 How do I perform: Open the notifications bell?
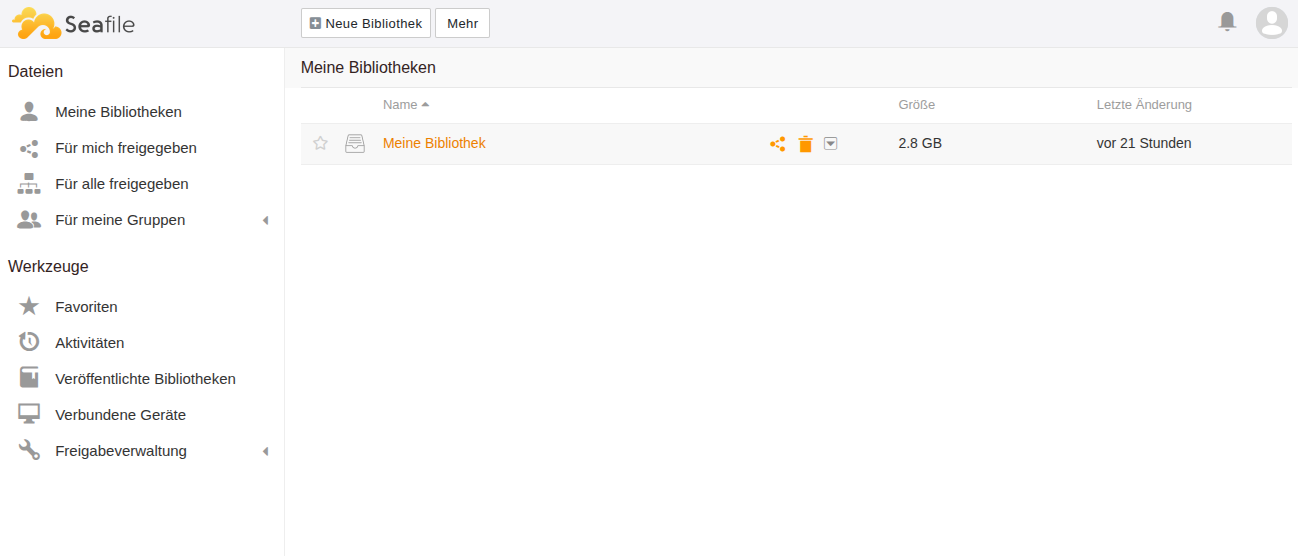(x=1227, y=21)
